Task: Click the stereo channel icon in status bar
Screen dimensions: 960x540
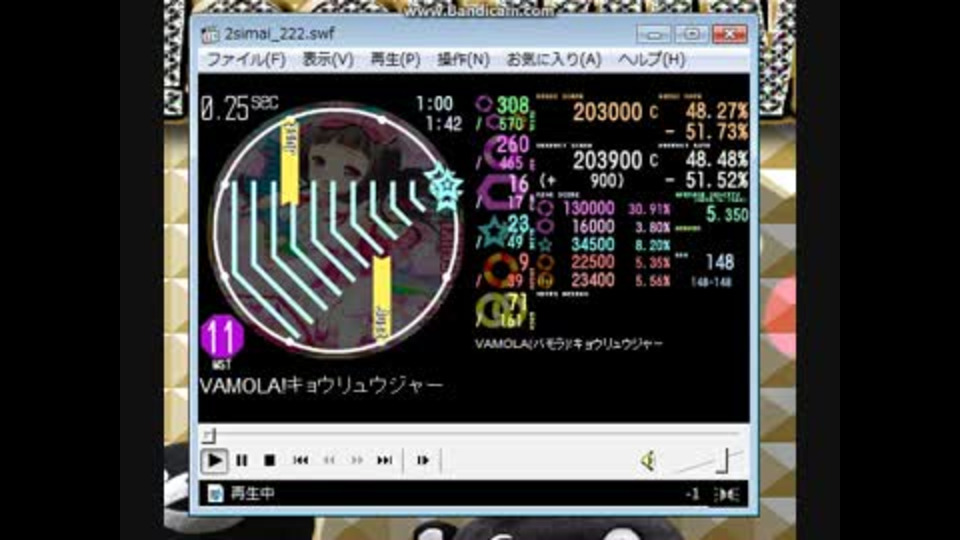Action: [x=727, y=494]
